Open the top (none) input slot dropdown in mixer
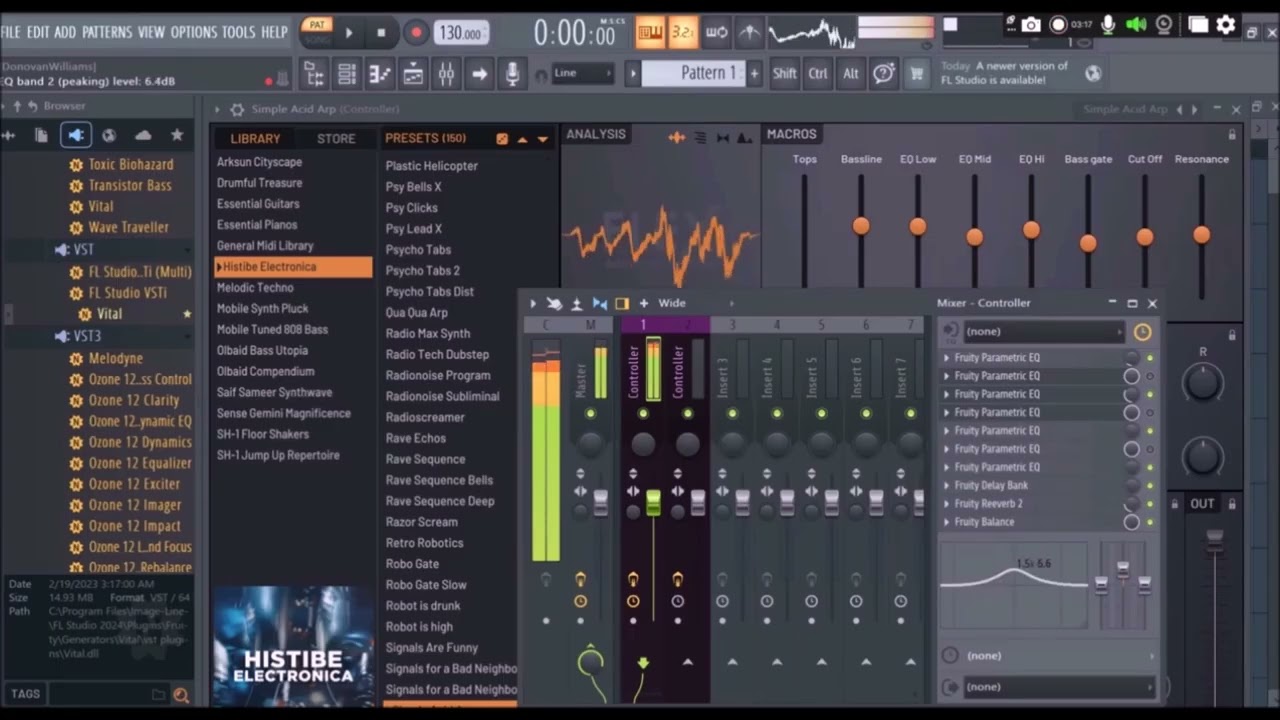The height and width of the screenshot is (720, 1280). pos(1043,332)
